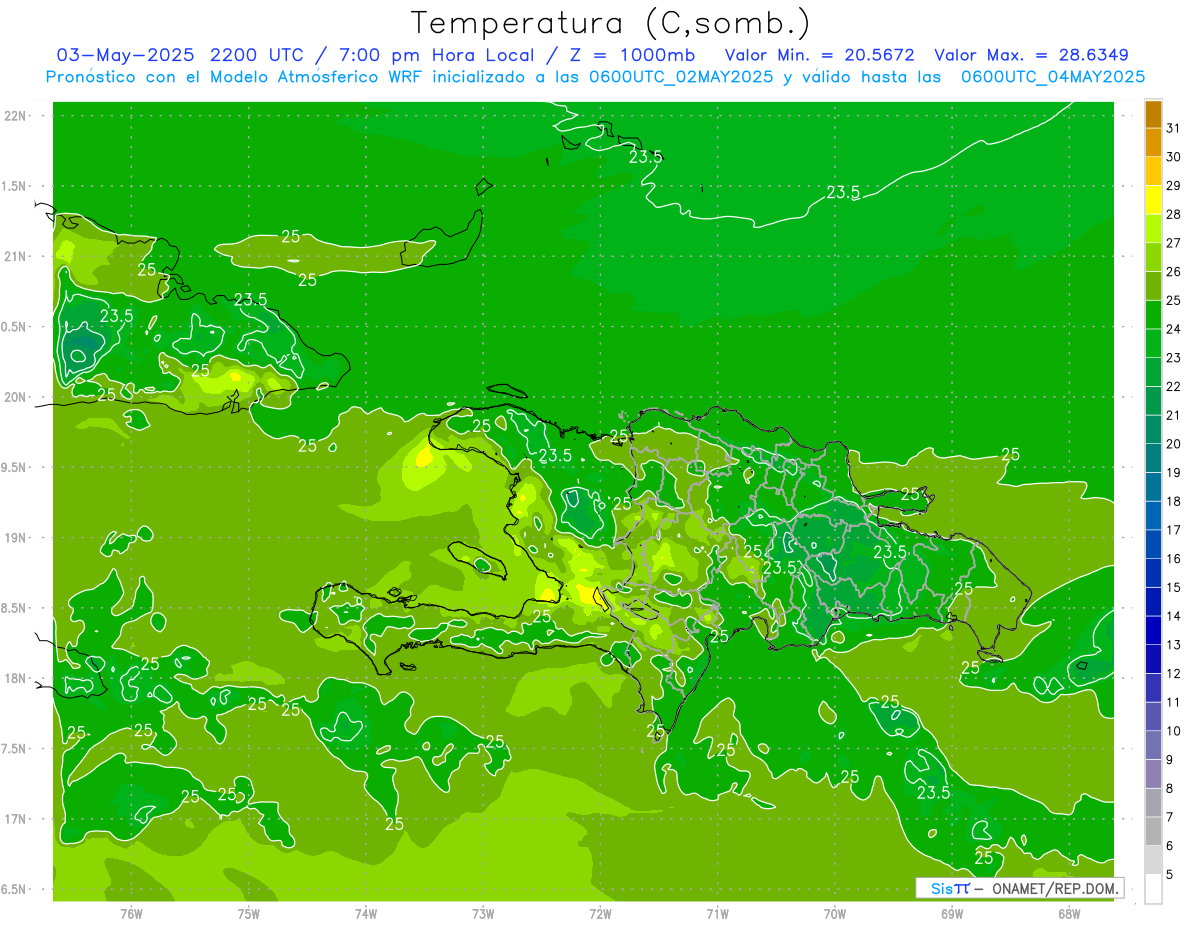Click the '69W' longitude axis label
This screenshot has height=927, width=1200.
[x=952, y=914]
